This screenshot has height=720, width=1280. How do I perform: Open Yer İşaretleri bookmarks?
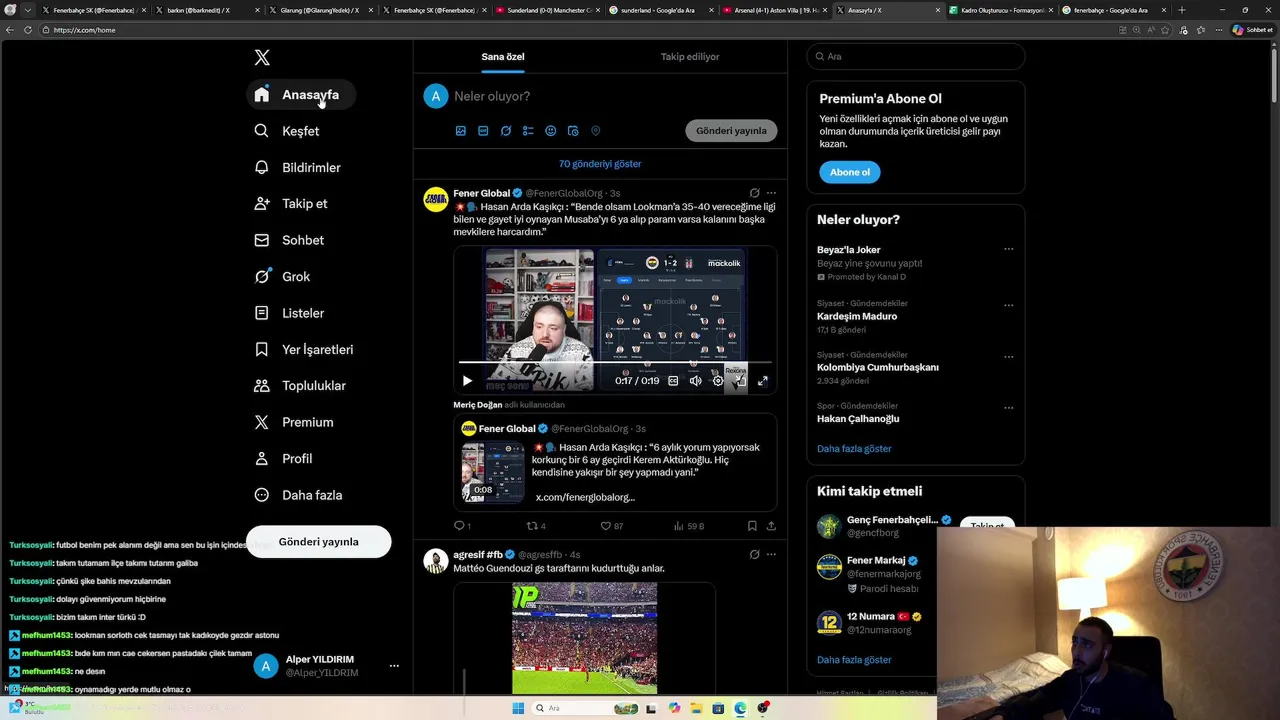(304, 350)
